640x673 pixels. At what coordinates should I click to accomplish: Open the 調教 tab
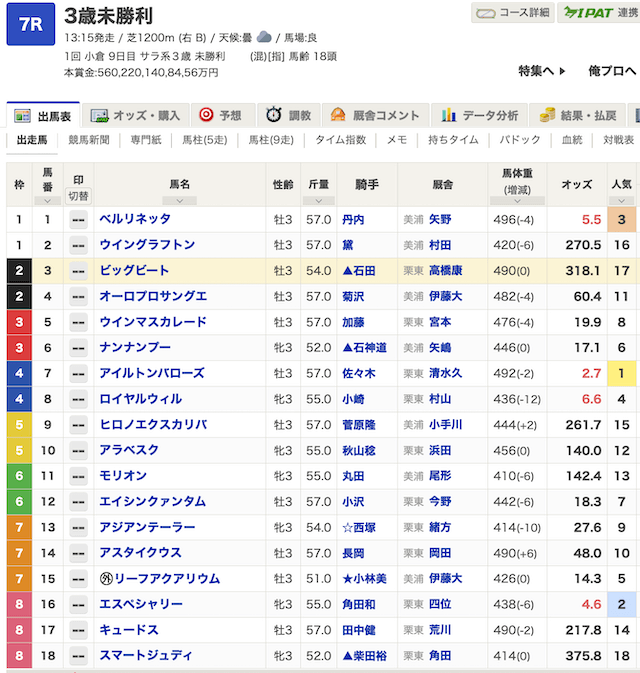(289, 116)
